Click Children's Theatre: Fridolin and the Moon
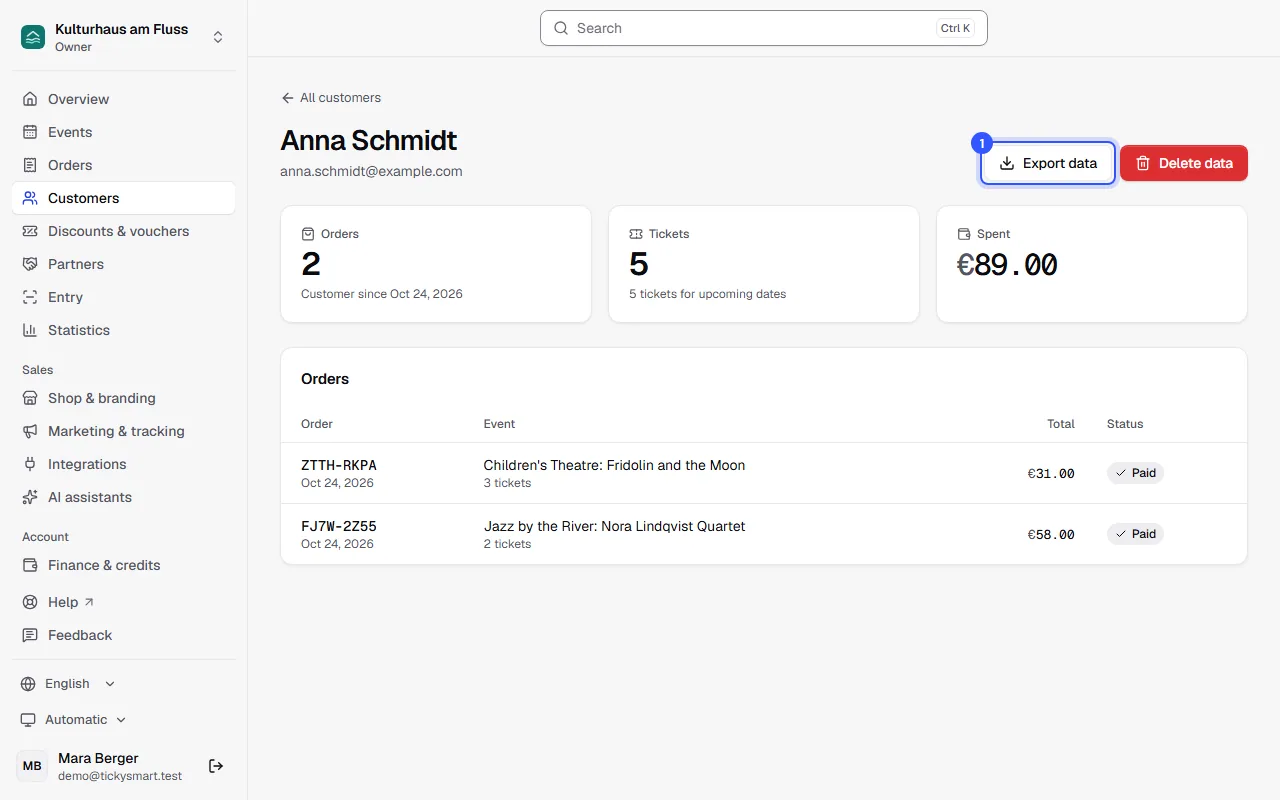The width and height of the screenshot is (1280, 800). (614, 465)
